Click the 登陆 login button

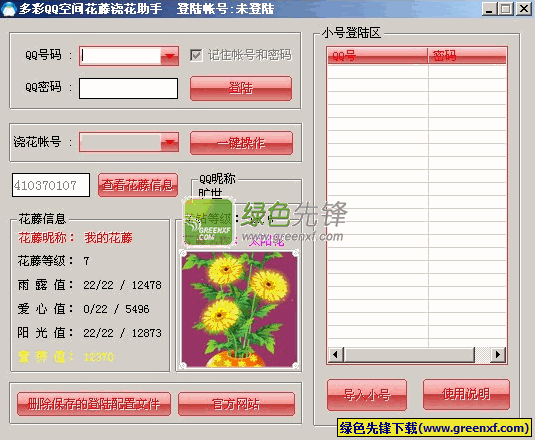tap(241, 88)
